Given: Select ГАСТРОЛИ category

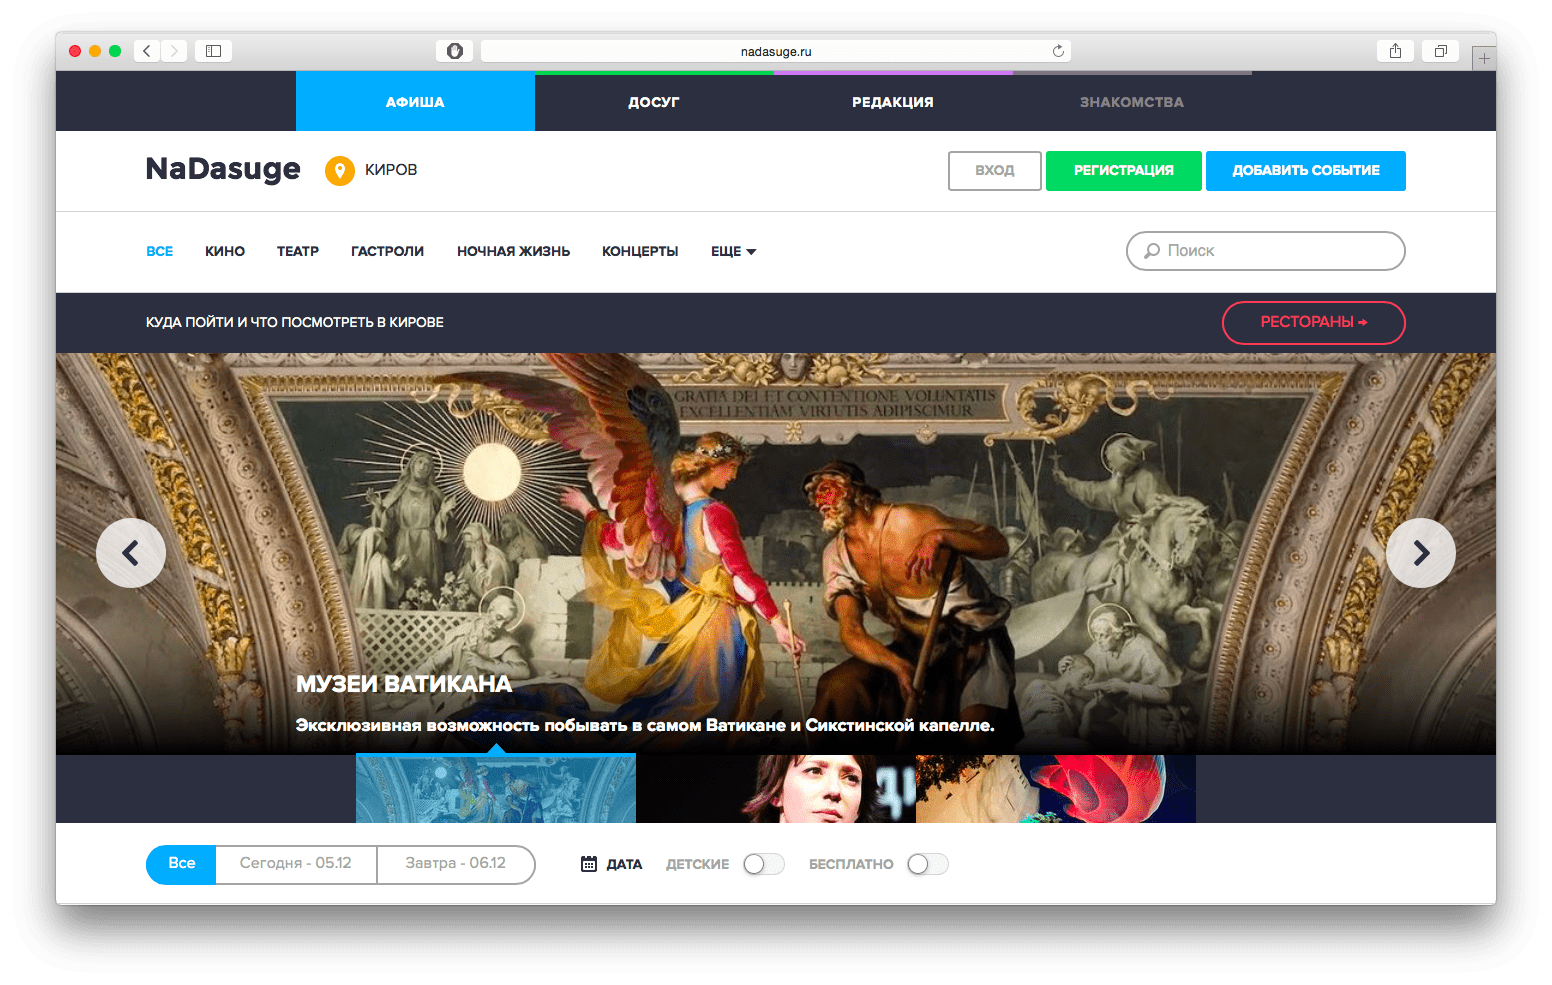Looking at the screenshot, I should pos(387,252).
